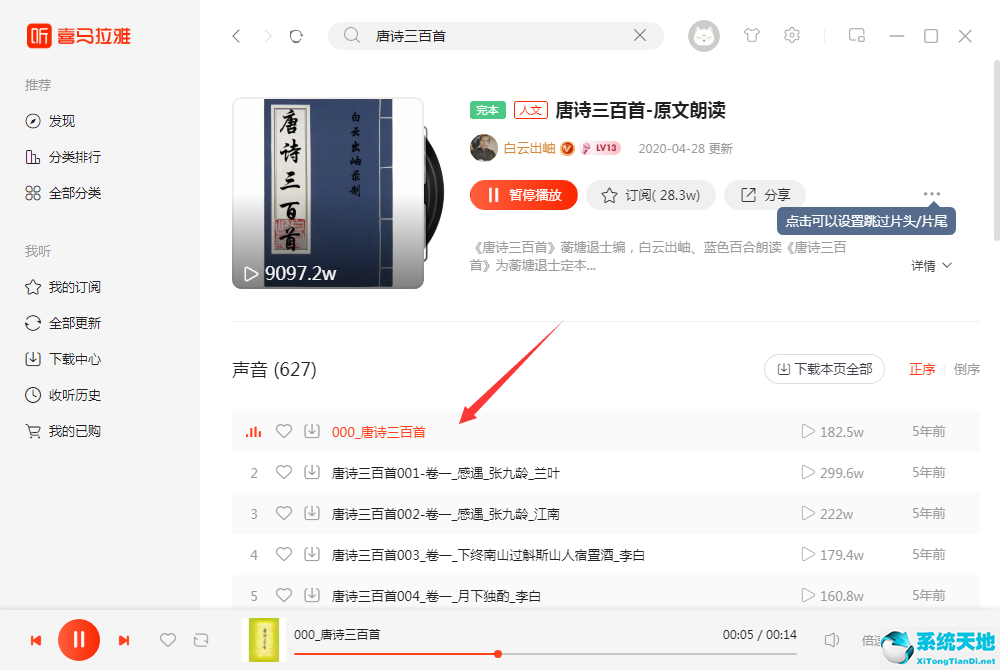Download track 唐诗三百首001-卷一_感遇_张九龄_兰叶
1000x670 pixels.
tap(312, 472)
